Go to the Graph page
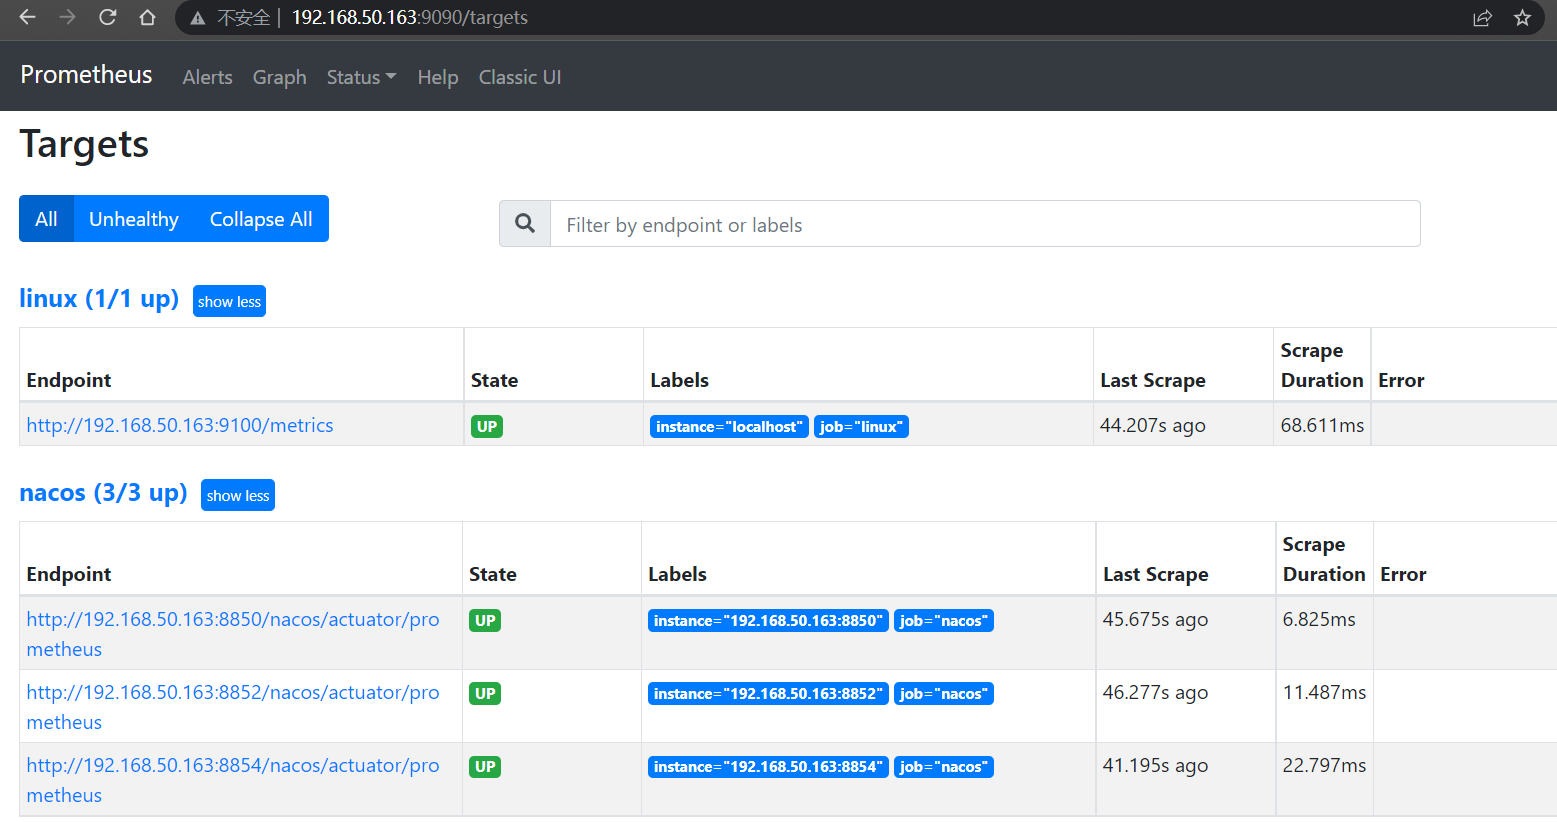Screen dimensions: 1557x822 [279, 77]
